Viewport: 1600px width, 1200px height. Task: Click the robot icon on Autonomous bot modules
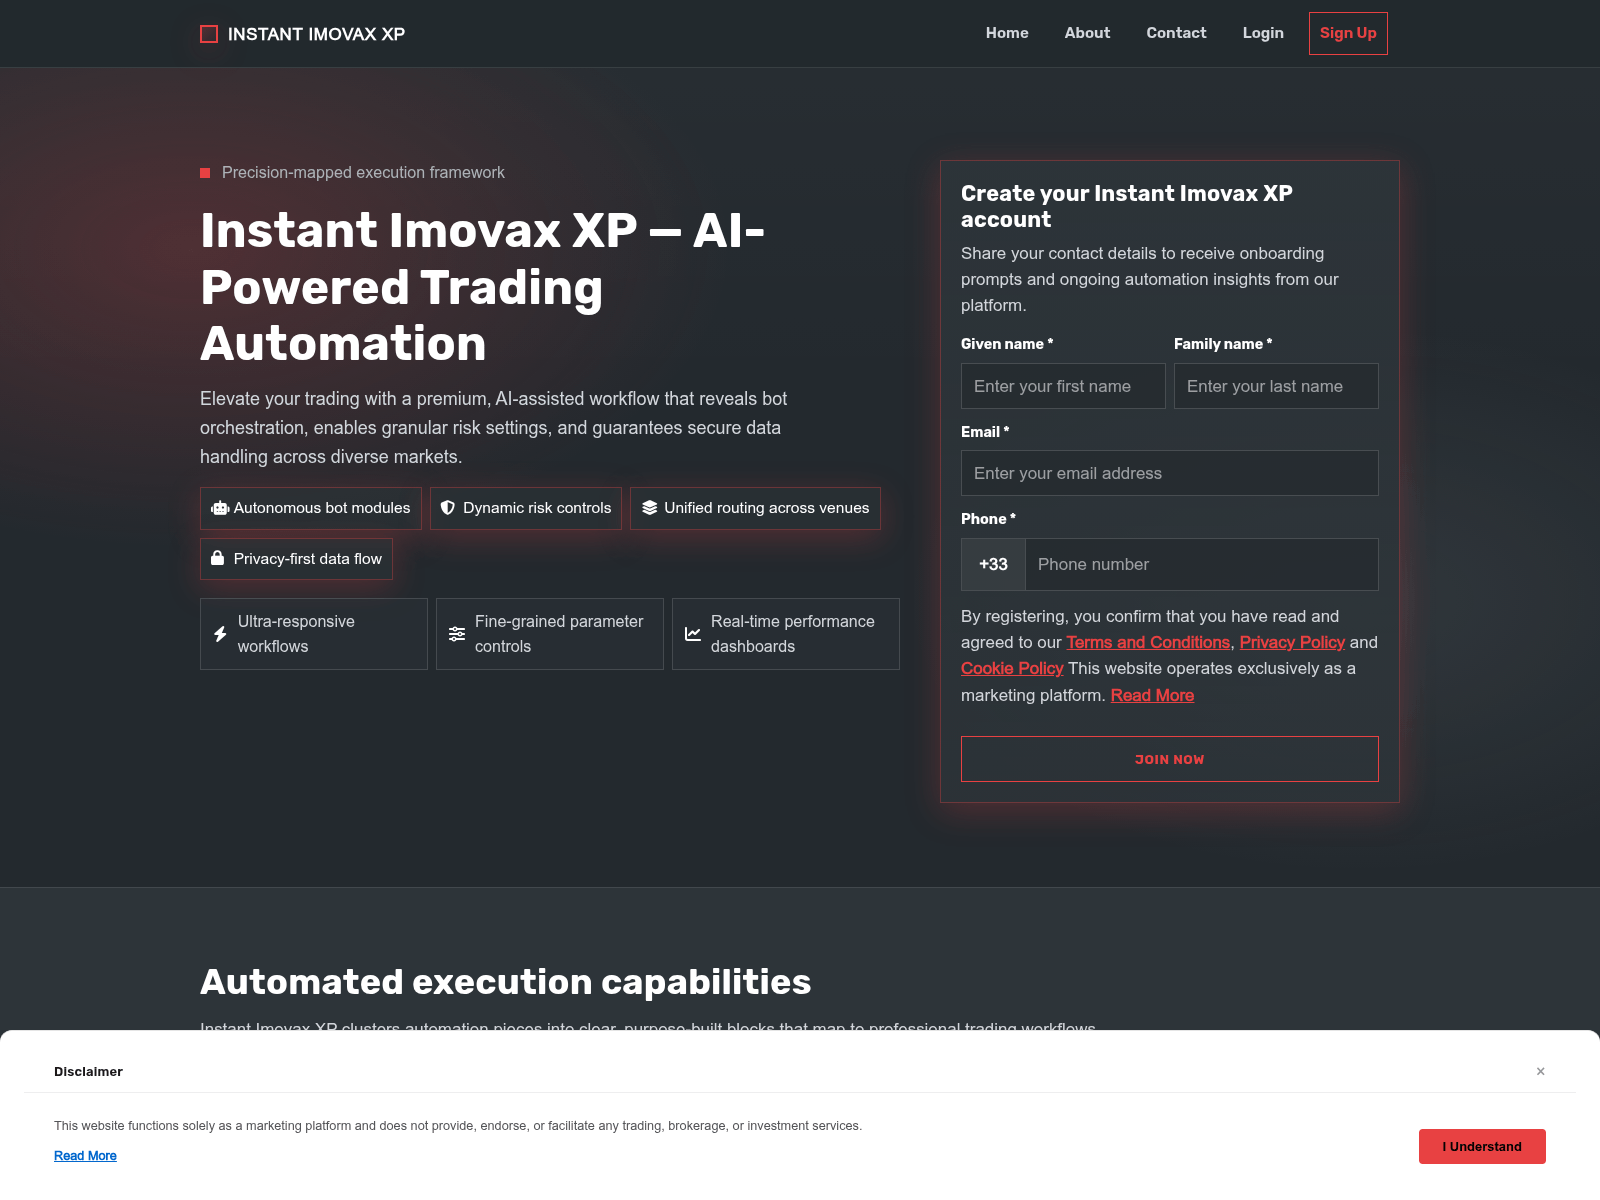[220, 508]
